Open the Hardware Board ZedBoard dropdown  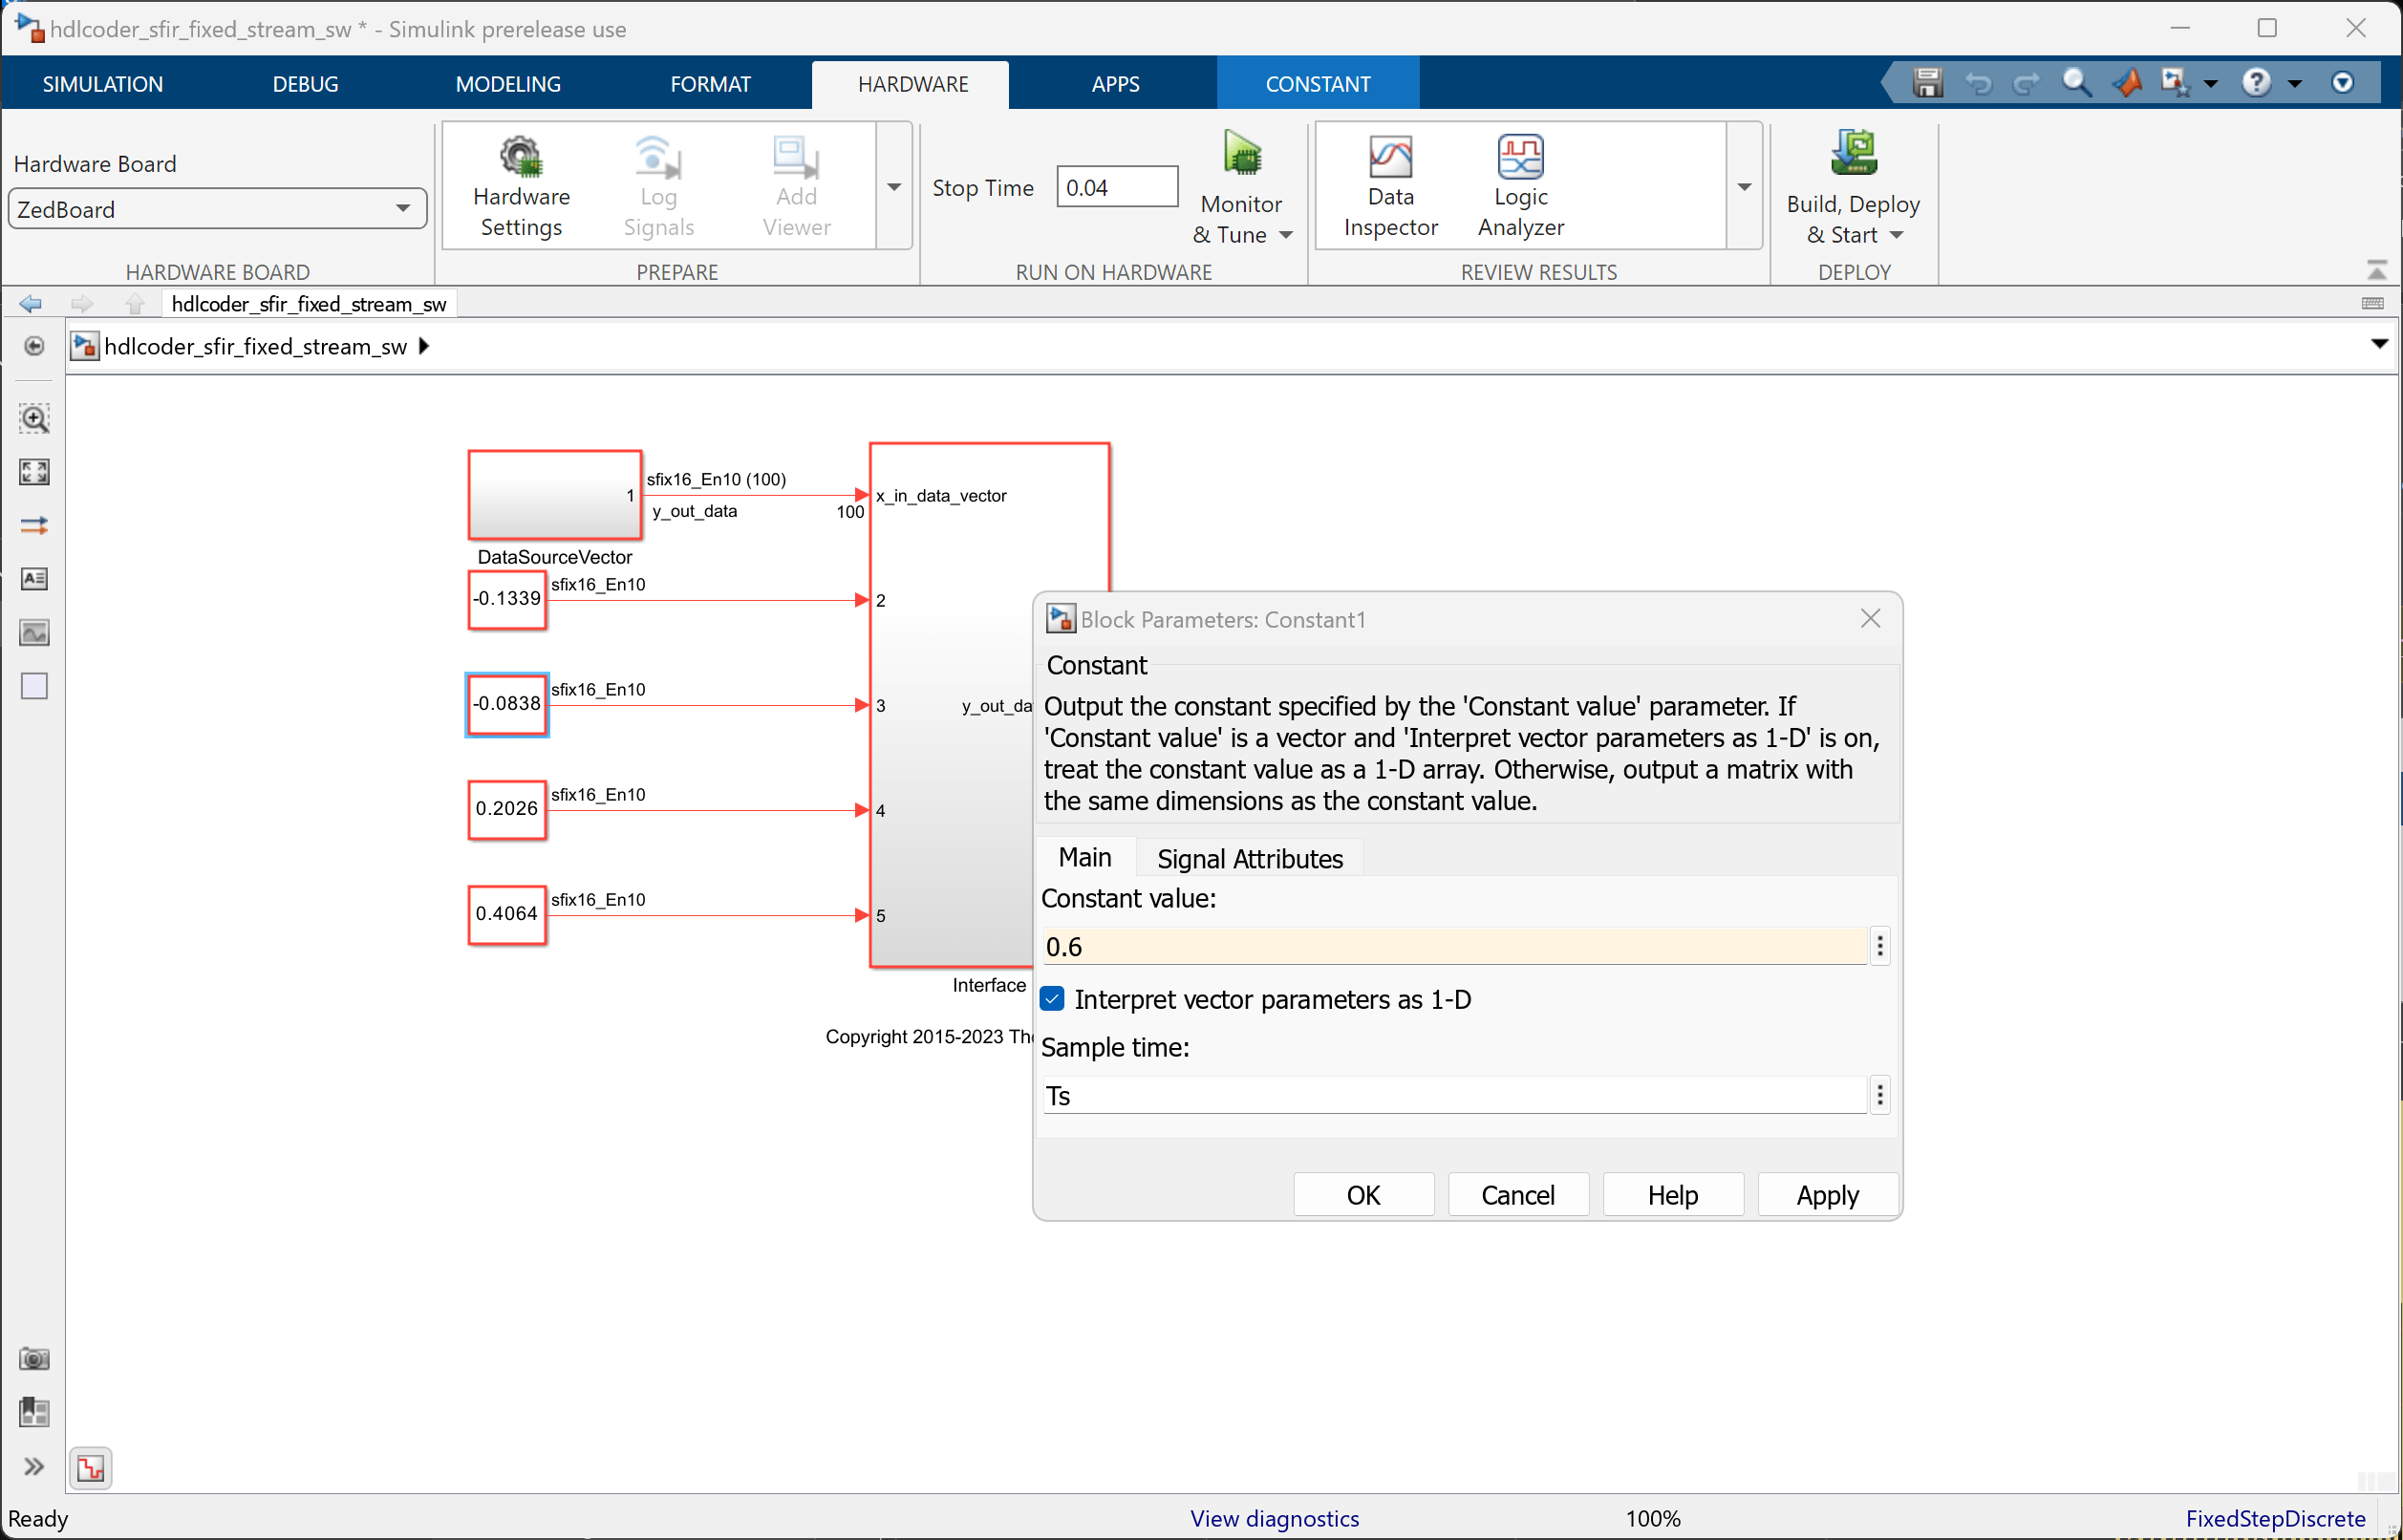click(403, 209)
